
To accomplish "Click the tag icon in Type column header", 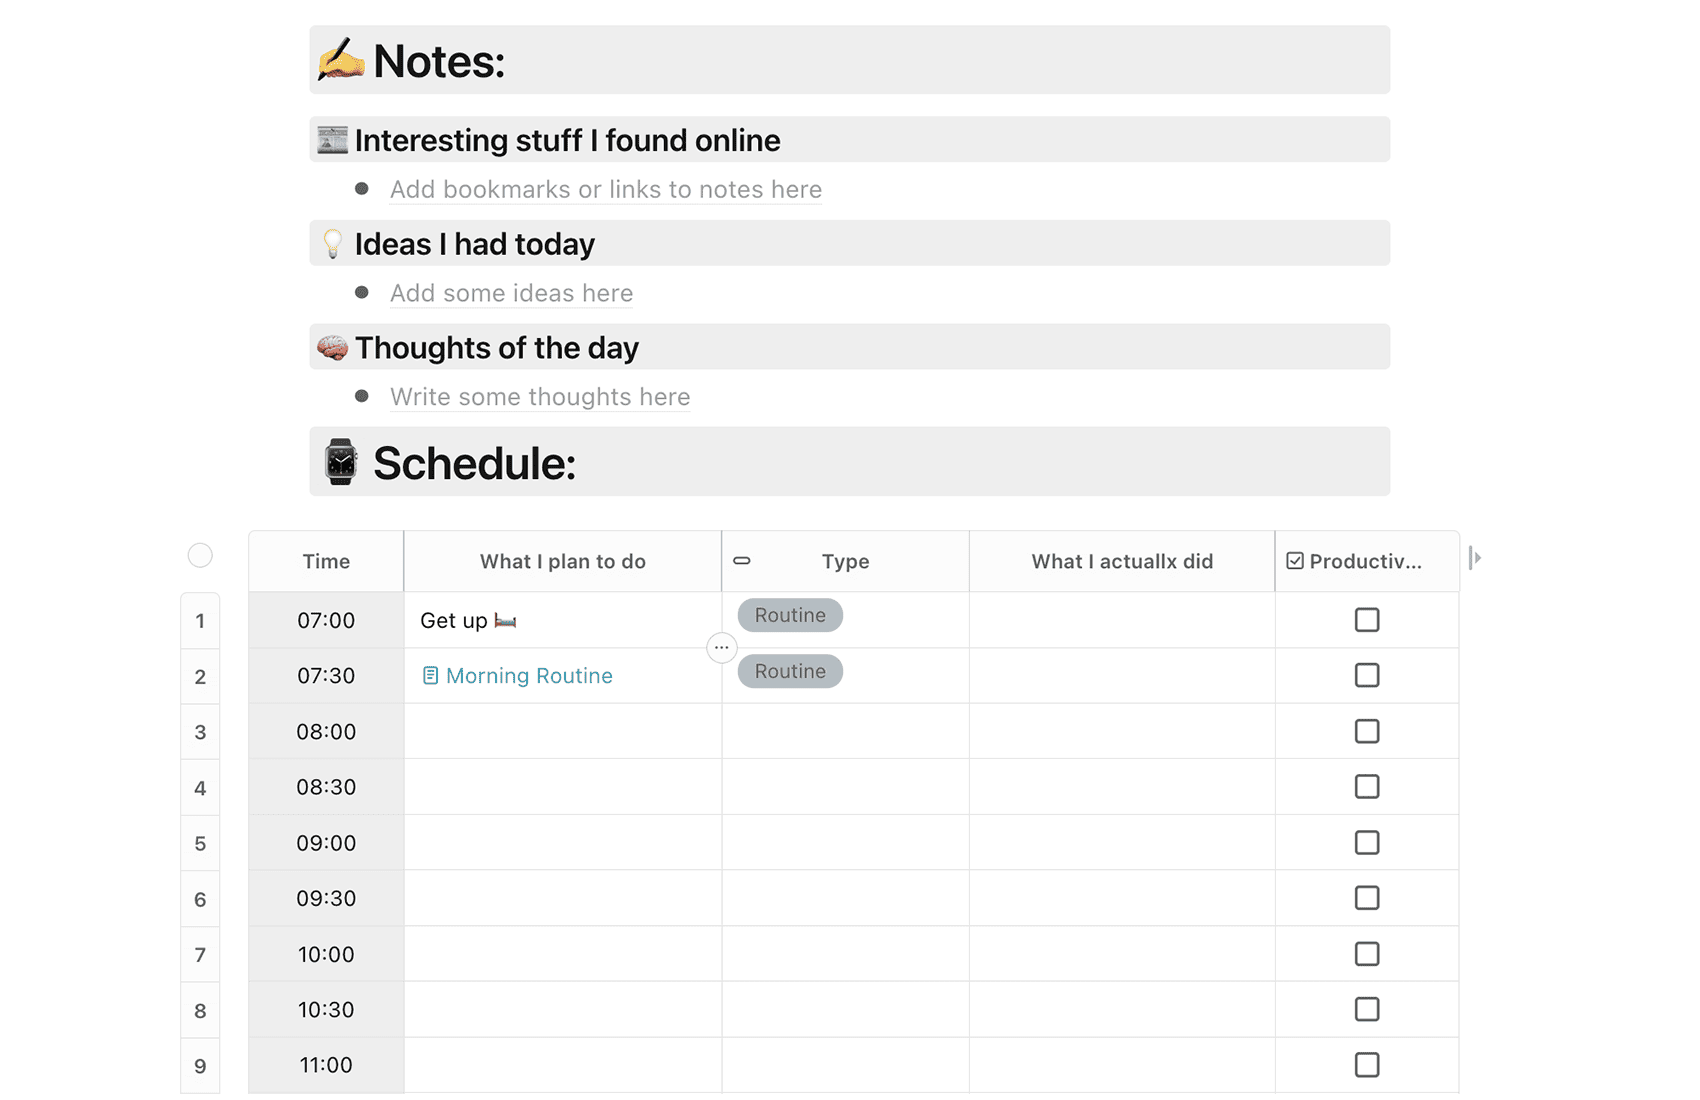I will 742,561.
